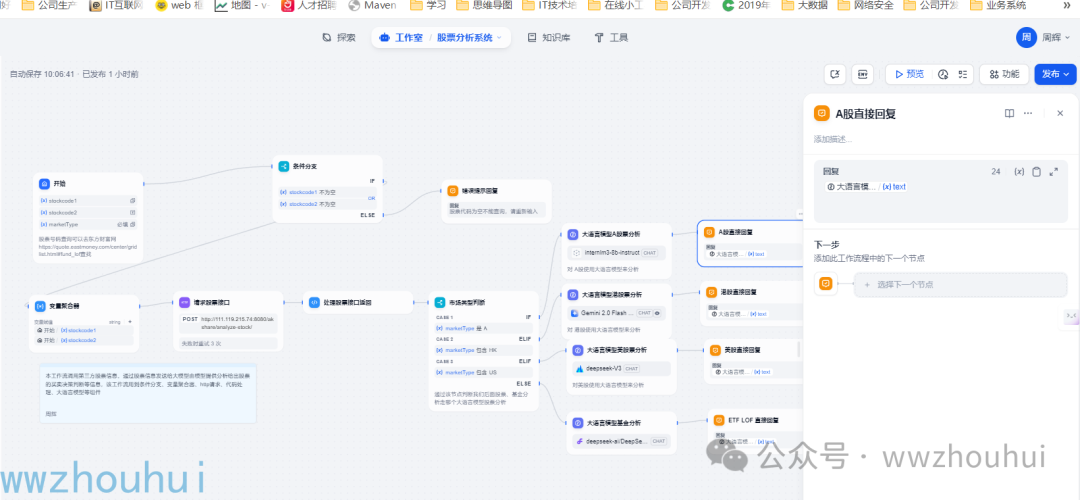Click the 添加描述 description field

point(840,139)
